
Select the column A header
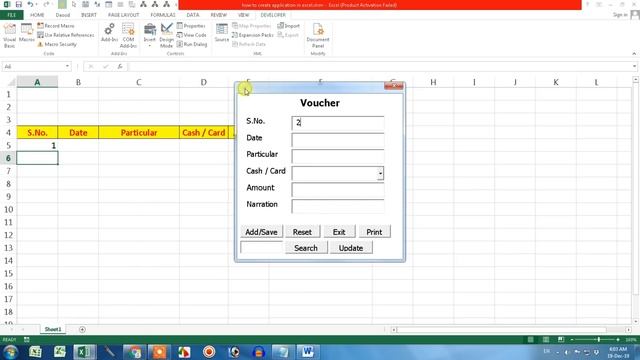[37, 82]
